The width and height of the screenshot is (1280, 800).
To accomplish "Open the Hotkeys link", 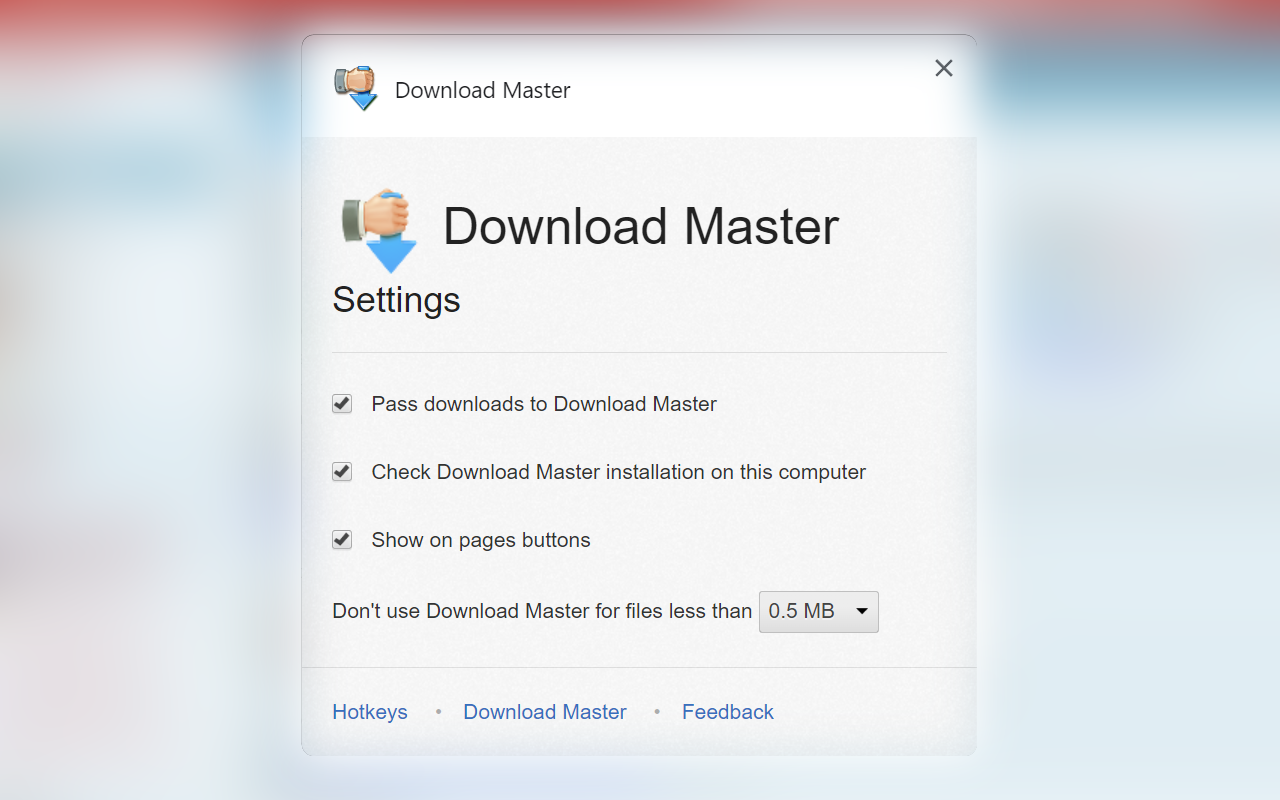I will [370, 712].
